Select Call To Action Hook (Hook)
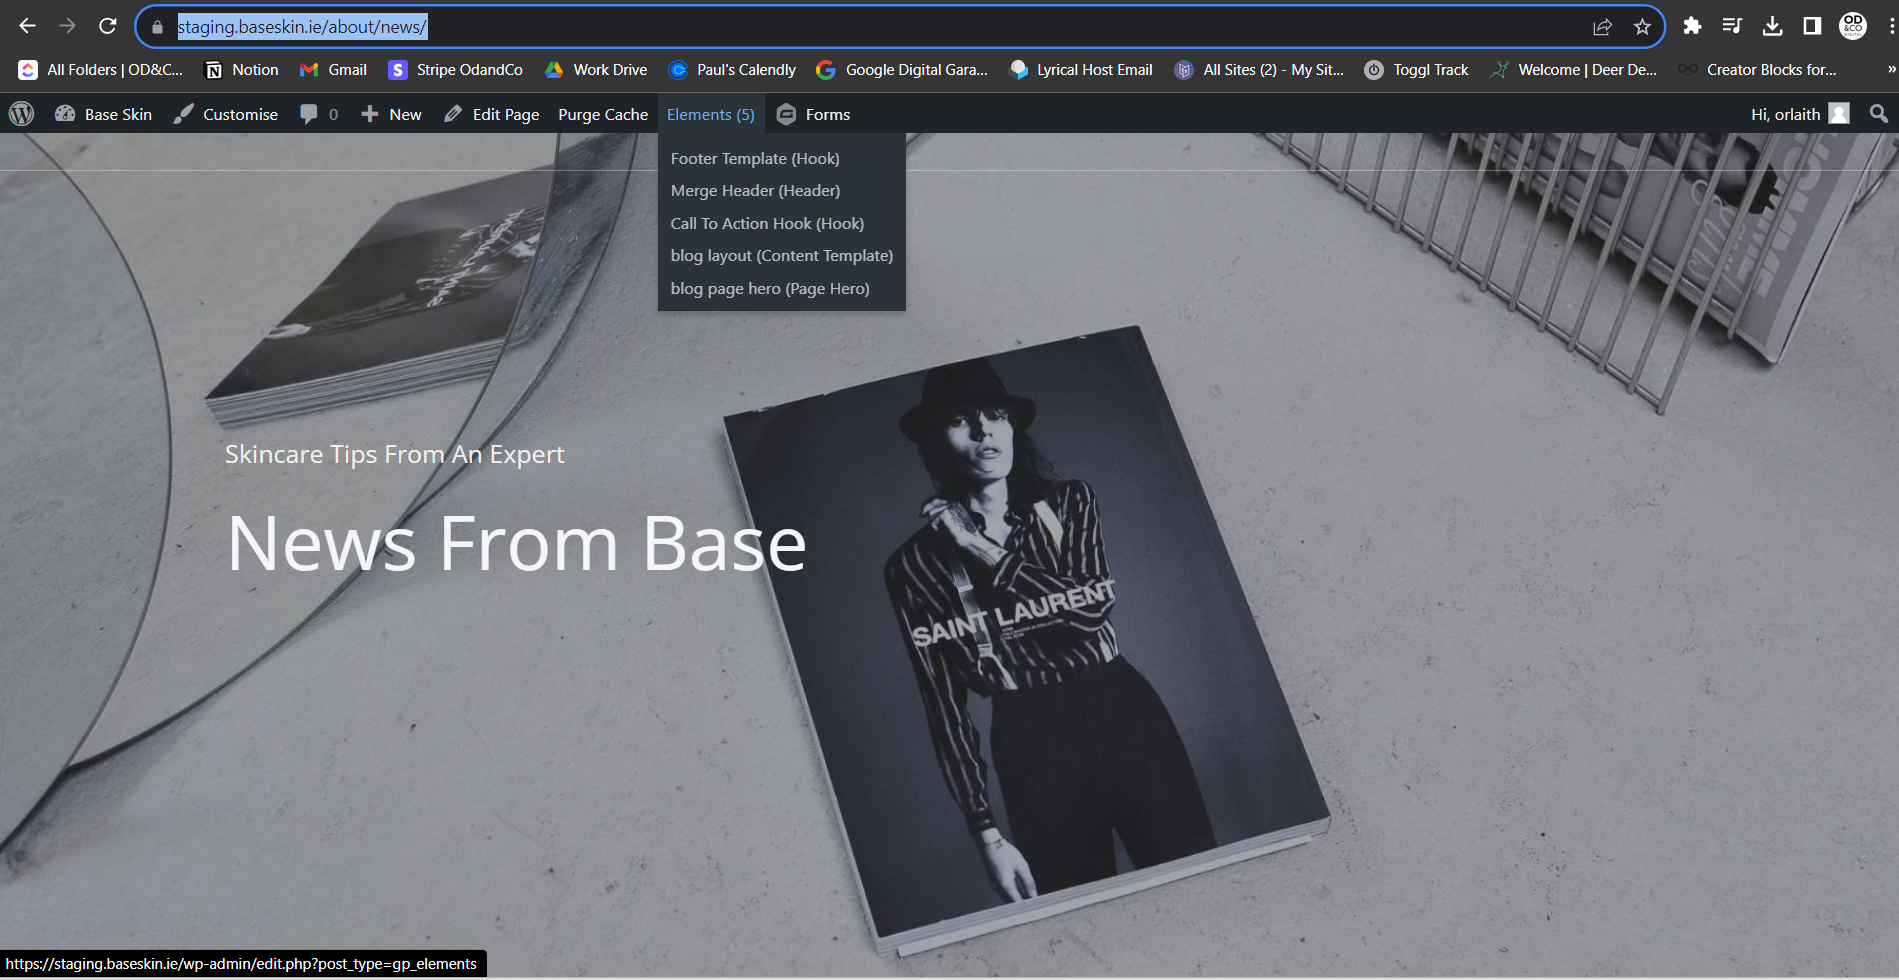 pyautogui.click(x=767, y=223)
